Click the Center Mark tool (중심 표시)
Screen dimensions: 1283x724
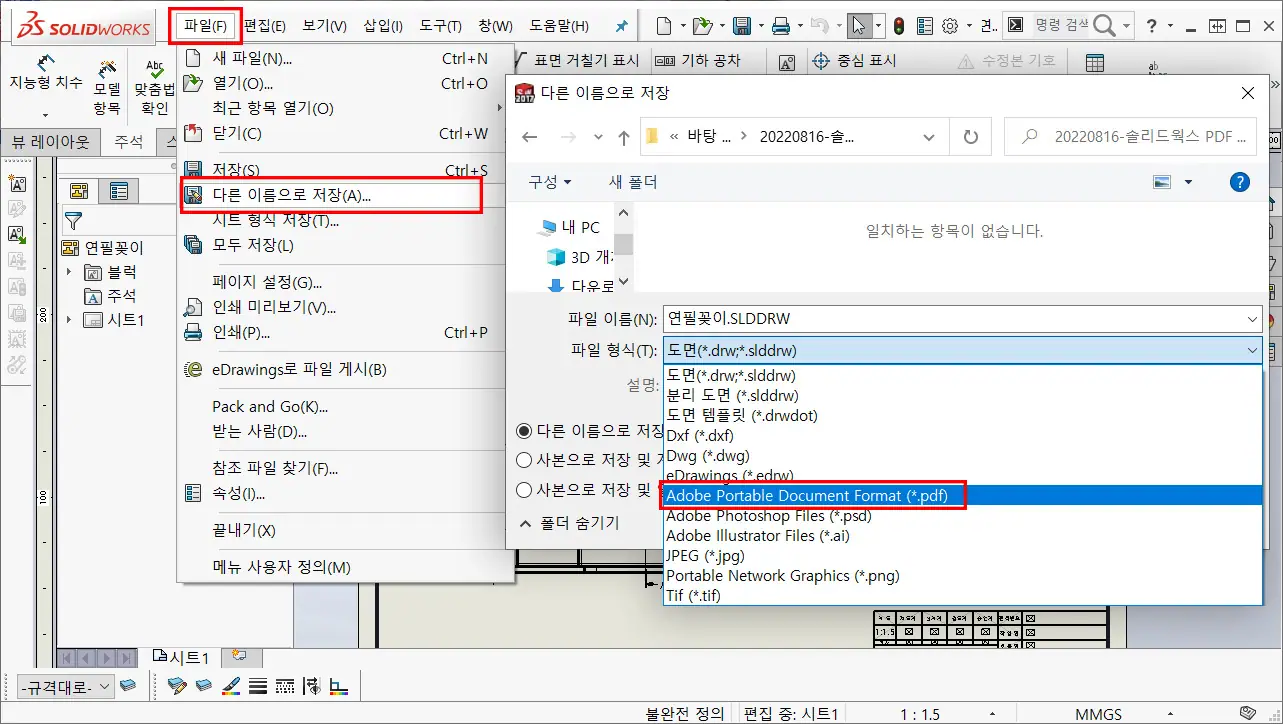[853, 61]
